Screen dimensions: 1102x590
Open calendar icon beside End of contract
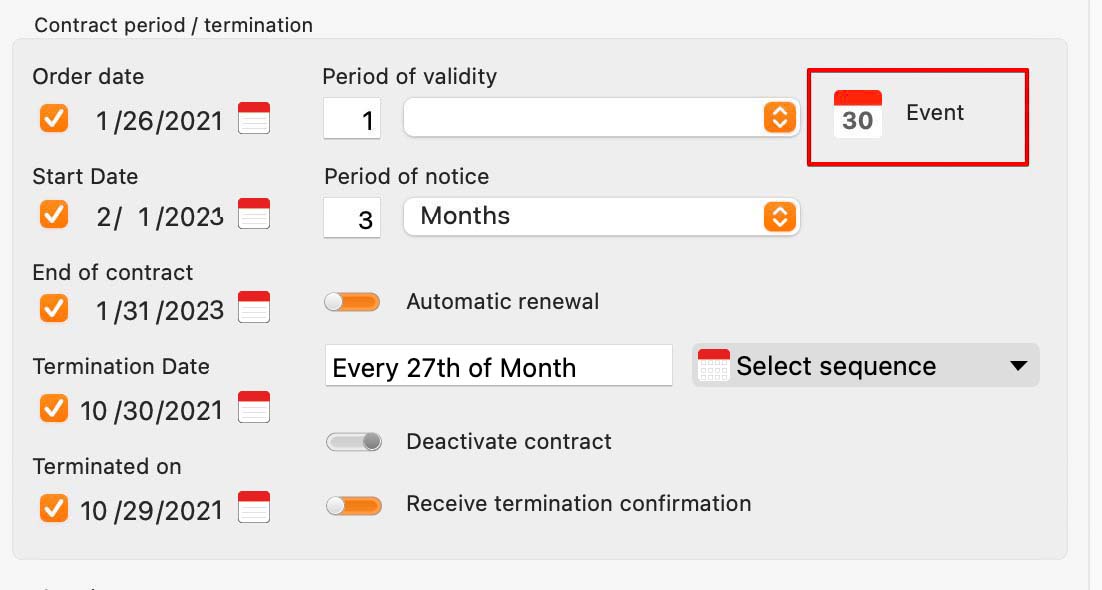tap(254, 307)
